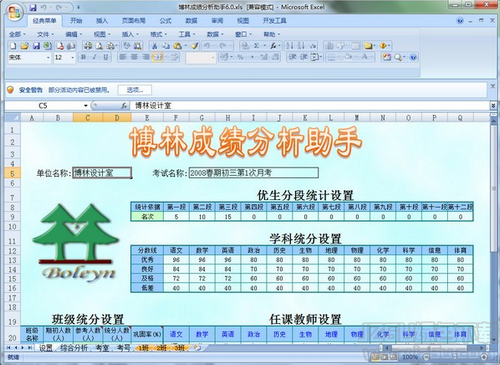The height and width of the screenshot is (365, 500).
Task: Click the Office button orb
Action: [x=14, y=13]
